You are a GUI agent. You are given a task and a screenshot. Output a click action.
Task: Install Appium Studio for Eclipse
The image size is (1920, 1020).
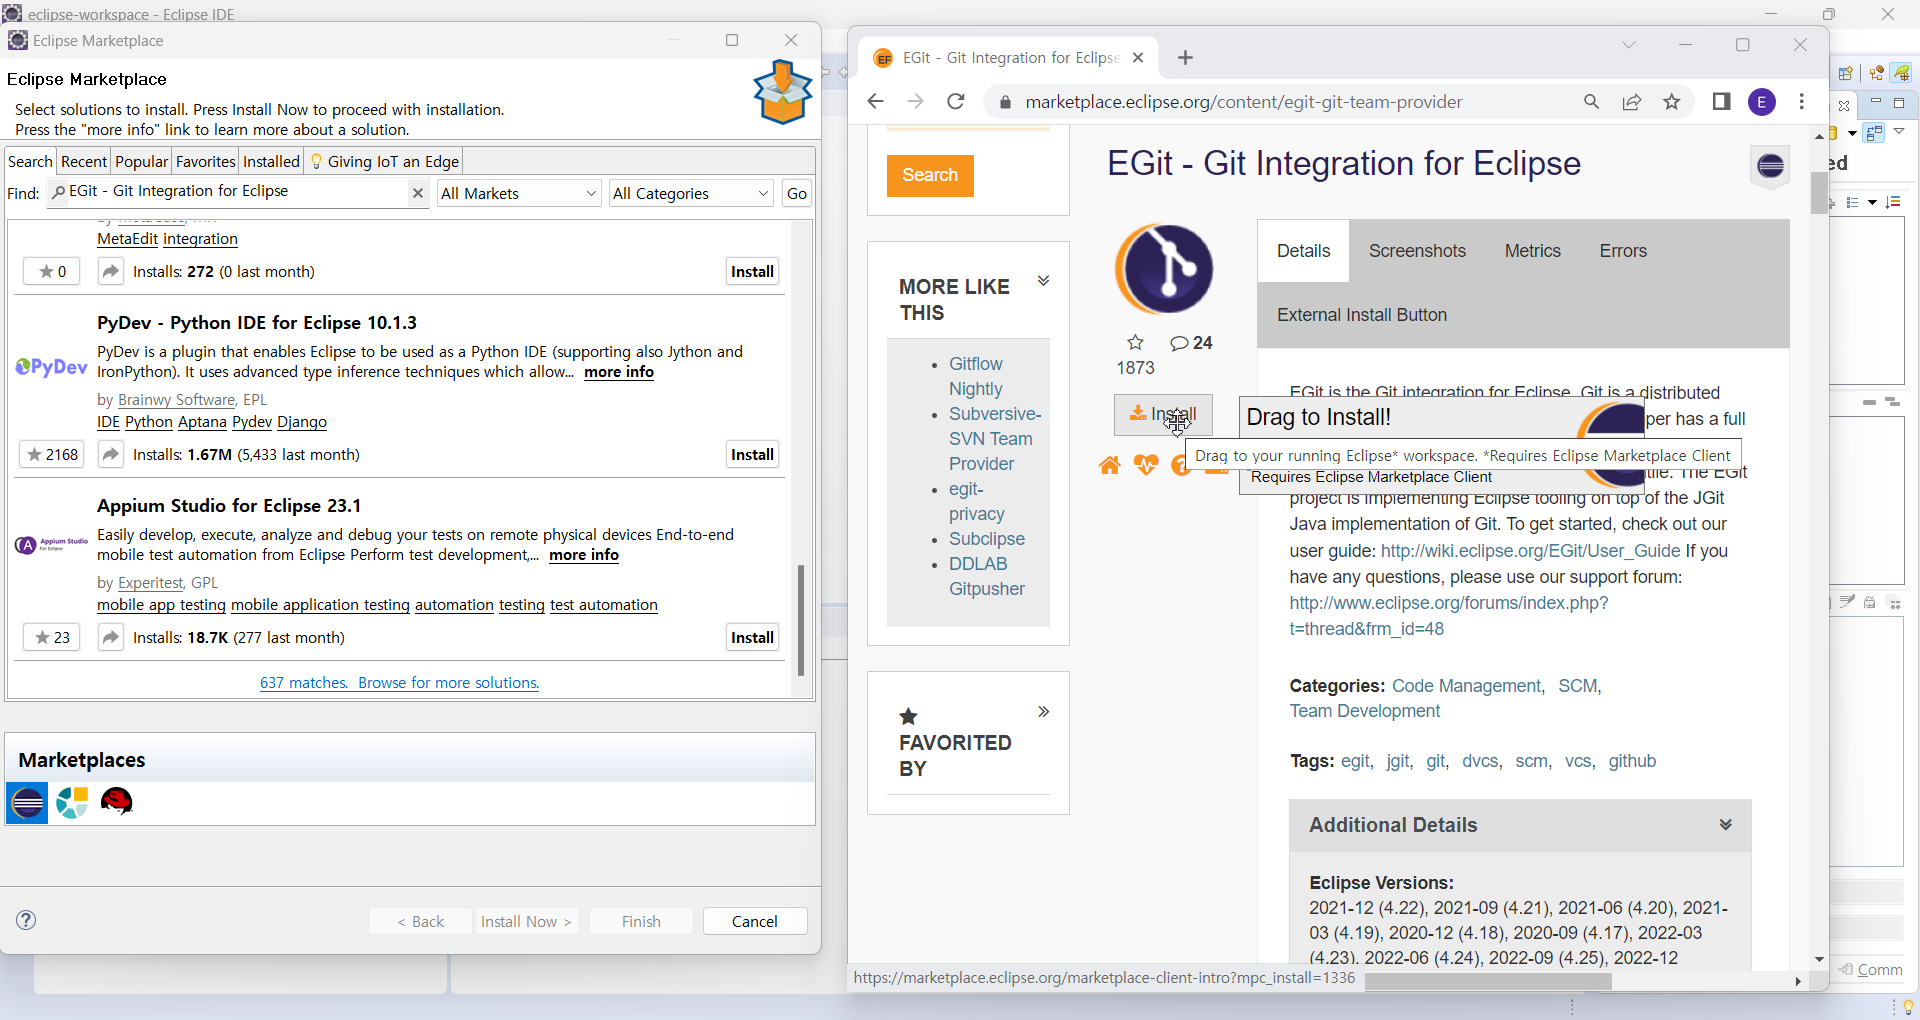tap(752, 638)
